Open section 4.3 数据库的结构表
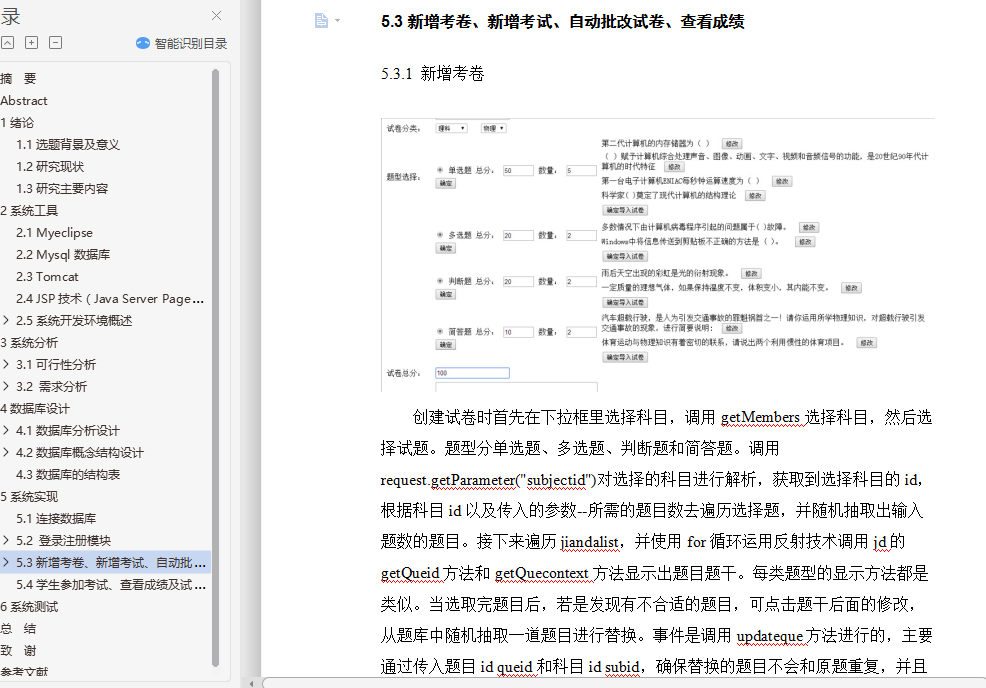 [68, 475]
